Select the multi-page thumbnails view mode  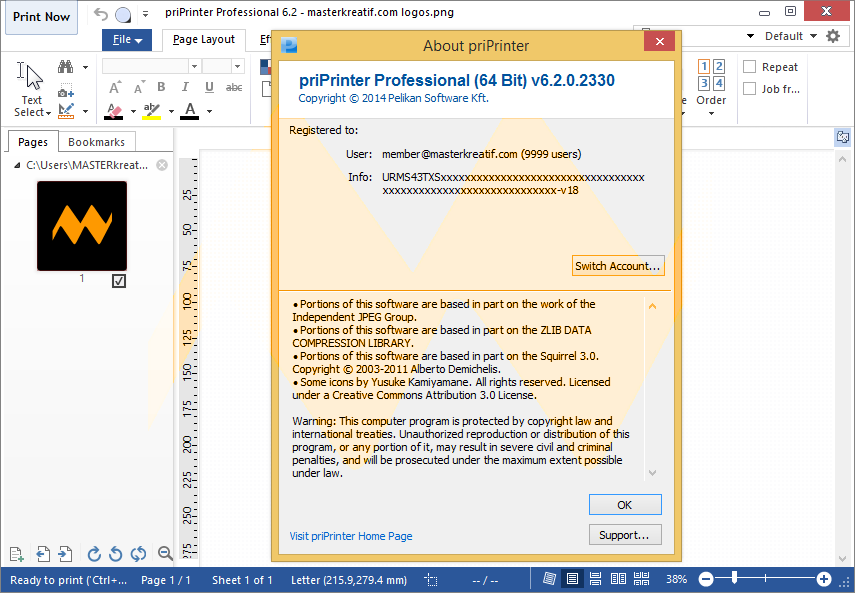pyautogui.click(x=642, y=579)
